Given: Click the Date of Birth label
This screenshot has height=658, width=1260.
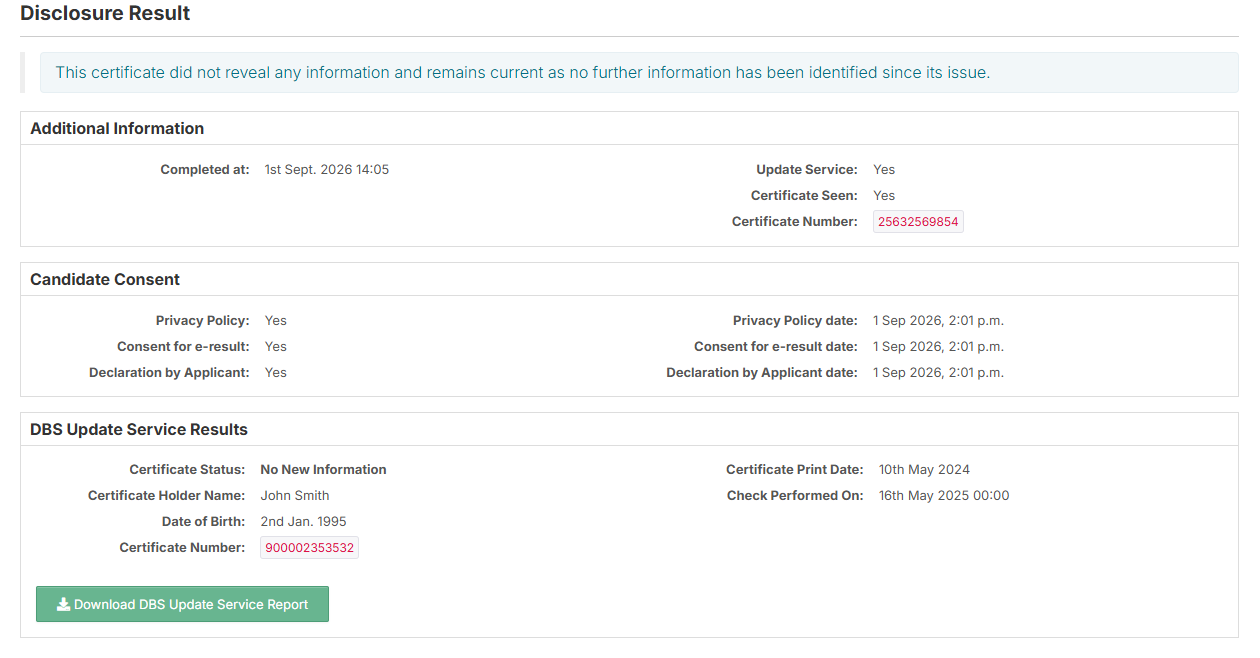Looking at the screenshot, I should [203, 522].
